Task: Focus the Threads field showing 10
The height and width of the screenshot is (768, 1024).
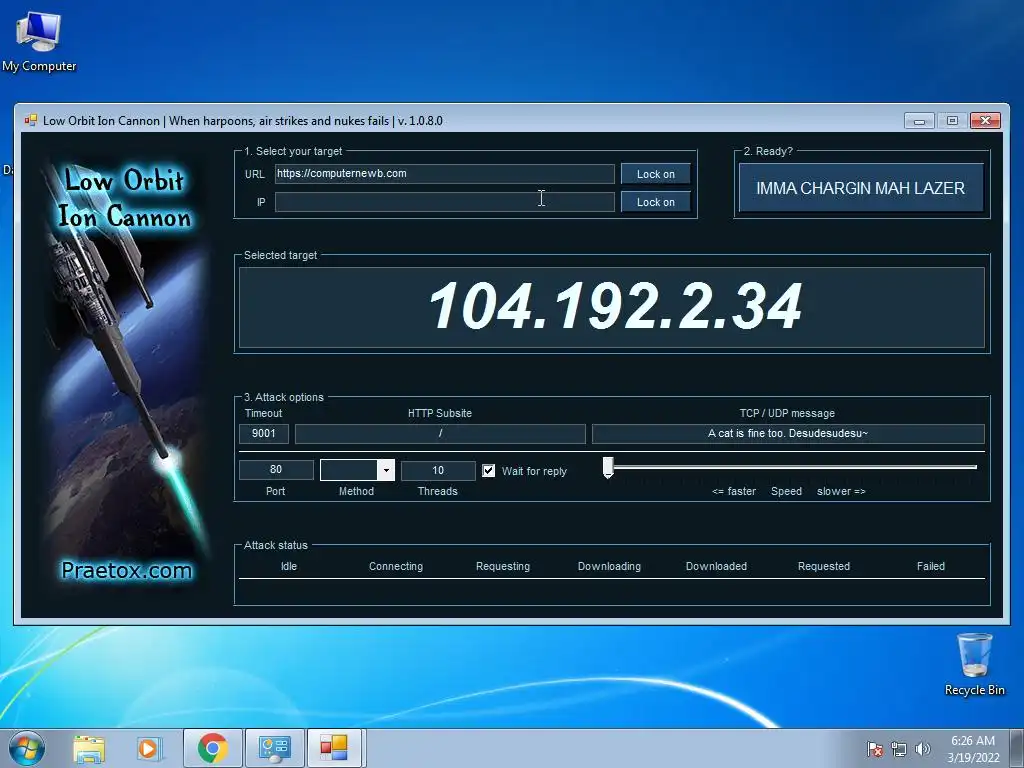Action: pyautogui.click(x=438, y=470)
